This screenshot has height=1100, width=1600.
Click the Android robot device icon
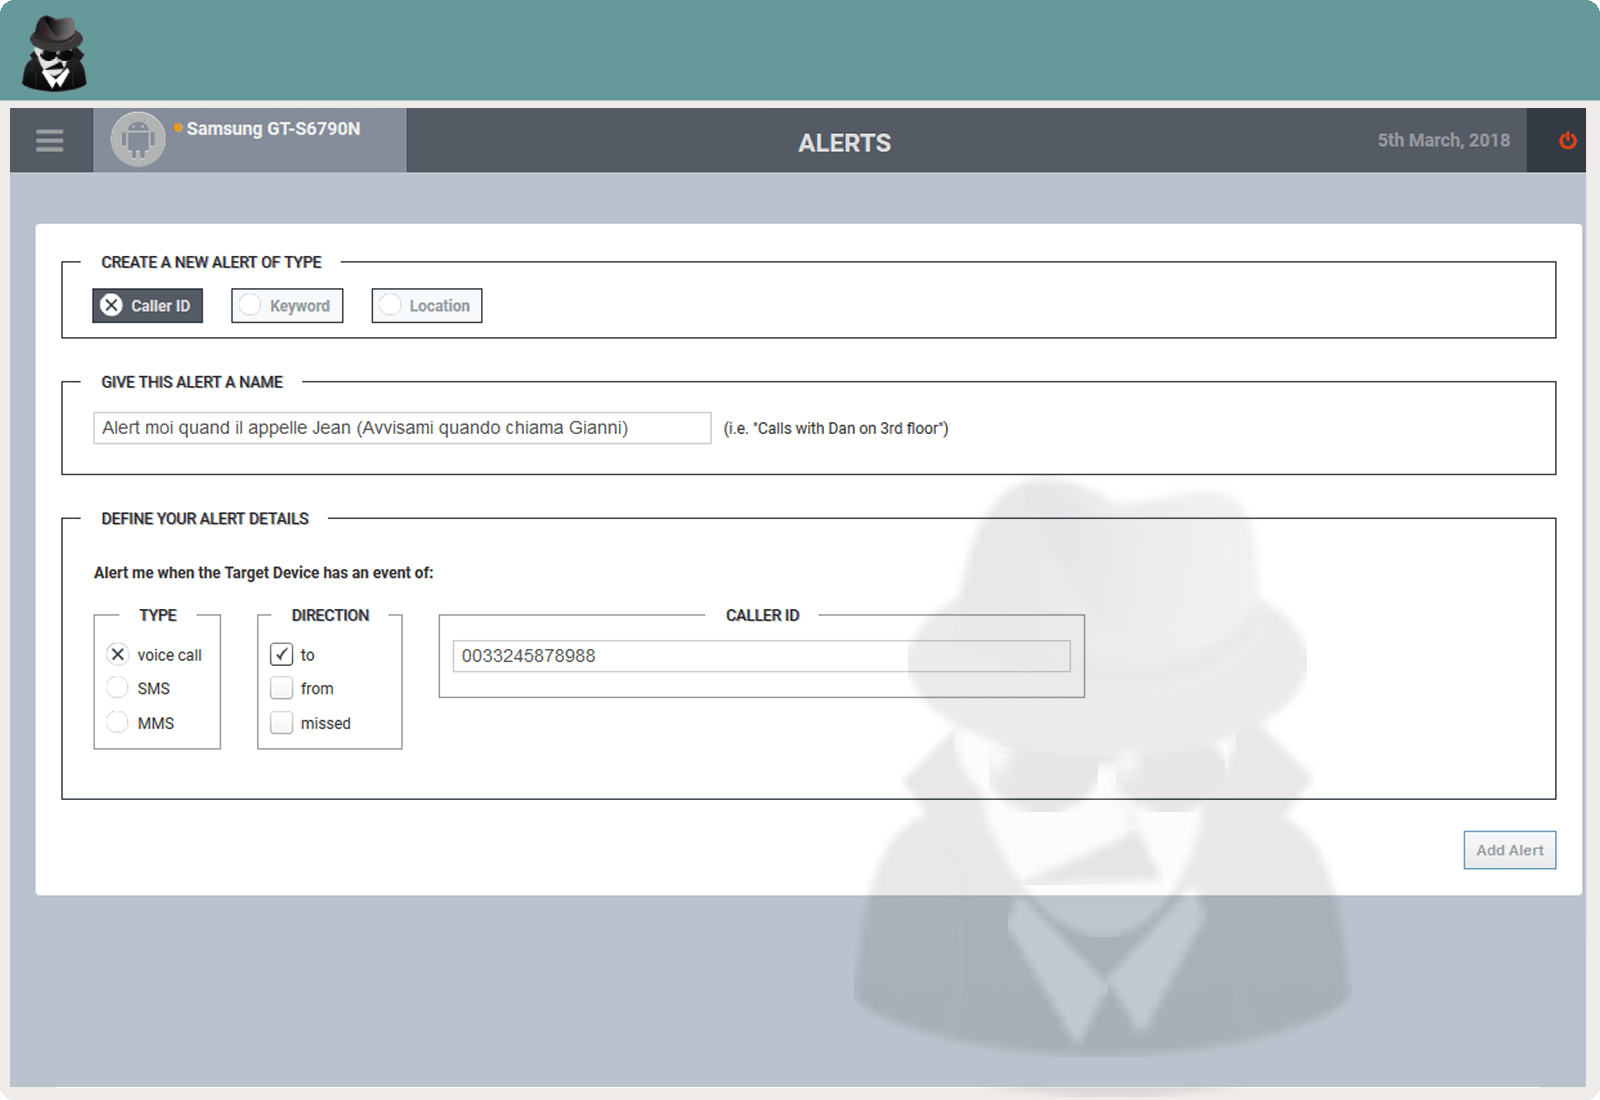coord(138,140)
